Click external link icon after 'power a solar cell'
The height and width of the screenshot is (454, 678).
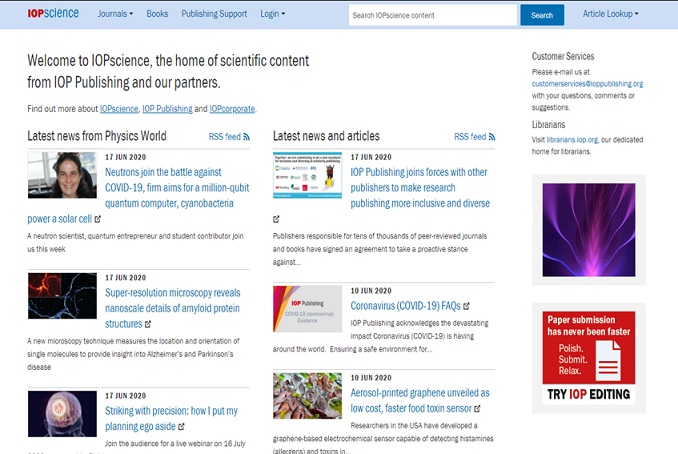[x=99, y=219]
